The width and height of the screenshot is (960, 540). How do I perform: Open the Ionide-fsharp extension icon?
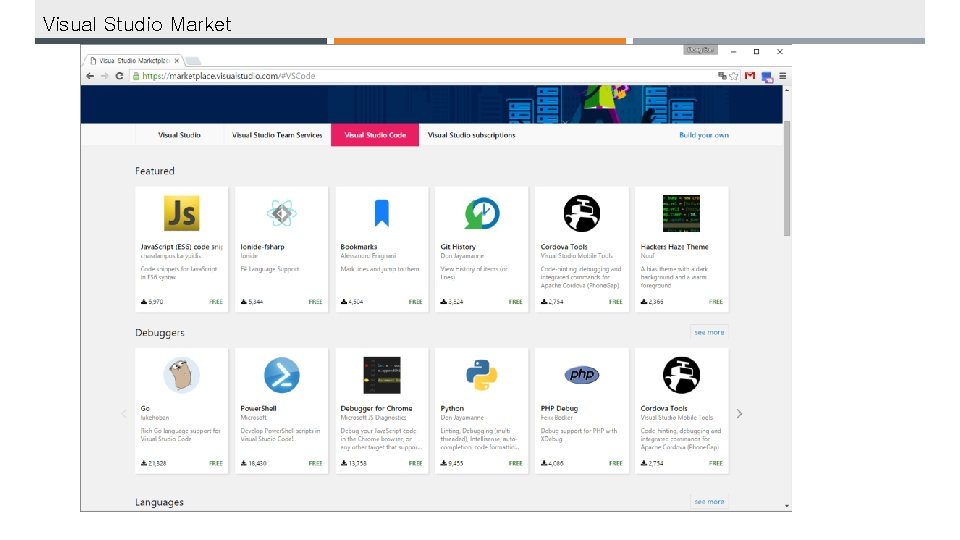282,213
